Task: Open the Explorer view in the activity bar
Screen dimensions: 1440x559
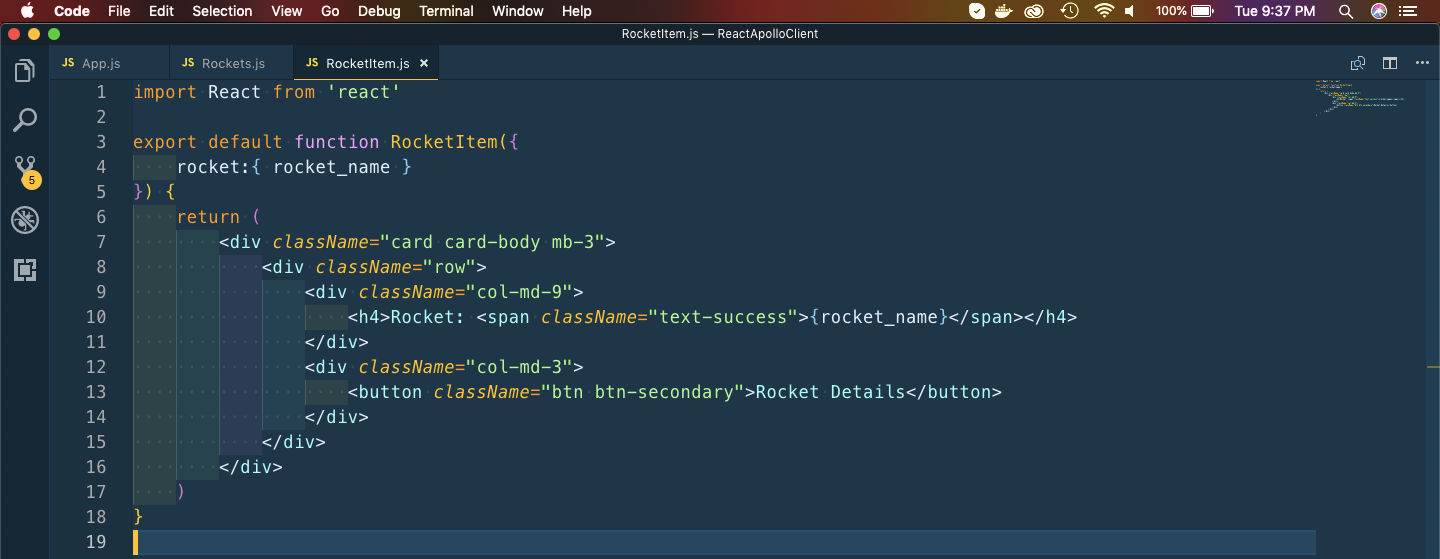Action: coord(25,71)
